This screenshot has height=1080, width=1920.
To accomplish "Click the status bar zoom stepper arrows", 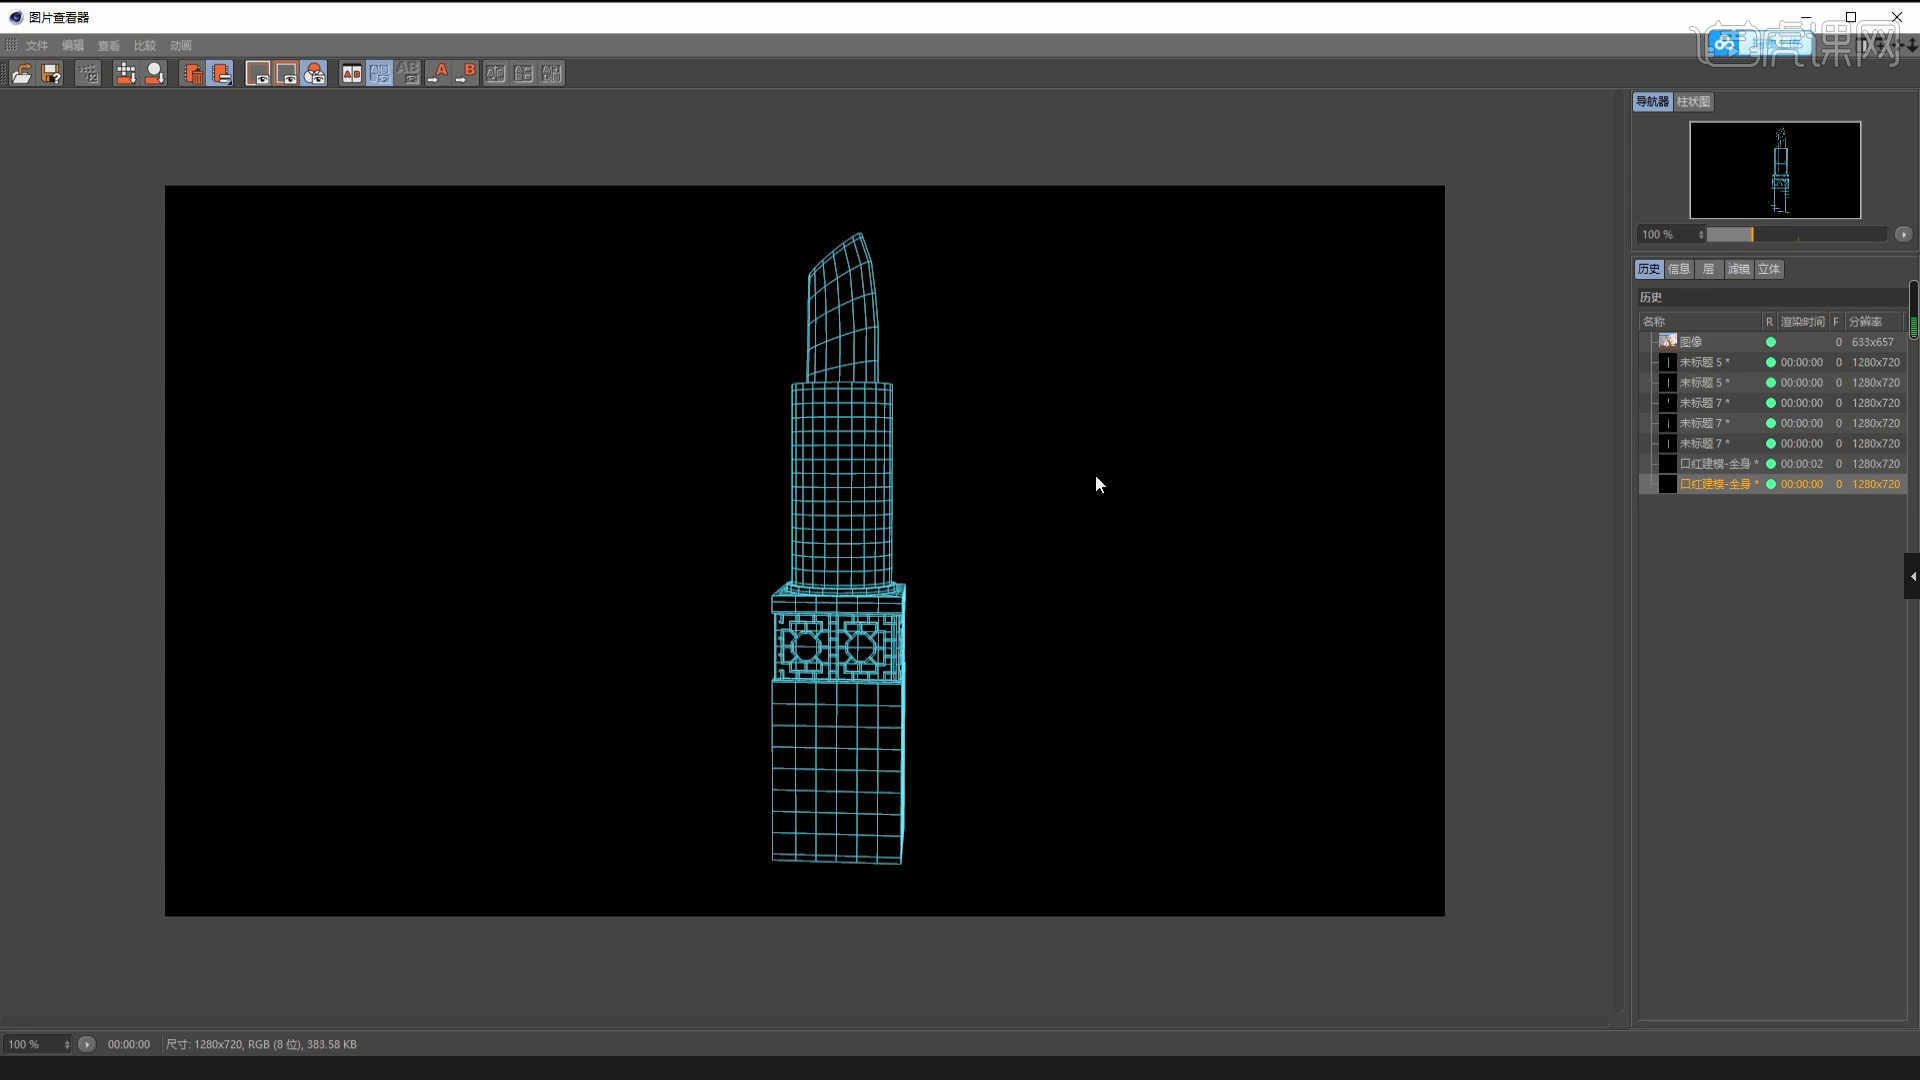I will (x=67, y=1044).
